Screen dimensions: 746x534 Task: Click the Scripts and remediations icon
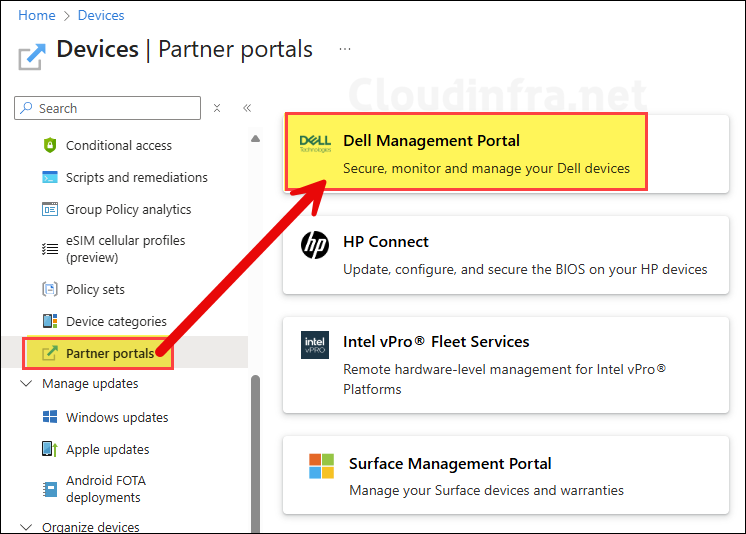coord(49,177)
